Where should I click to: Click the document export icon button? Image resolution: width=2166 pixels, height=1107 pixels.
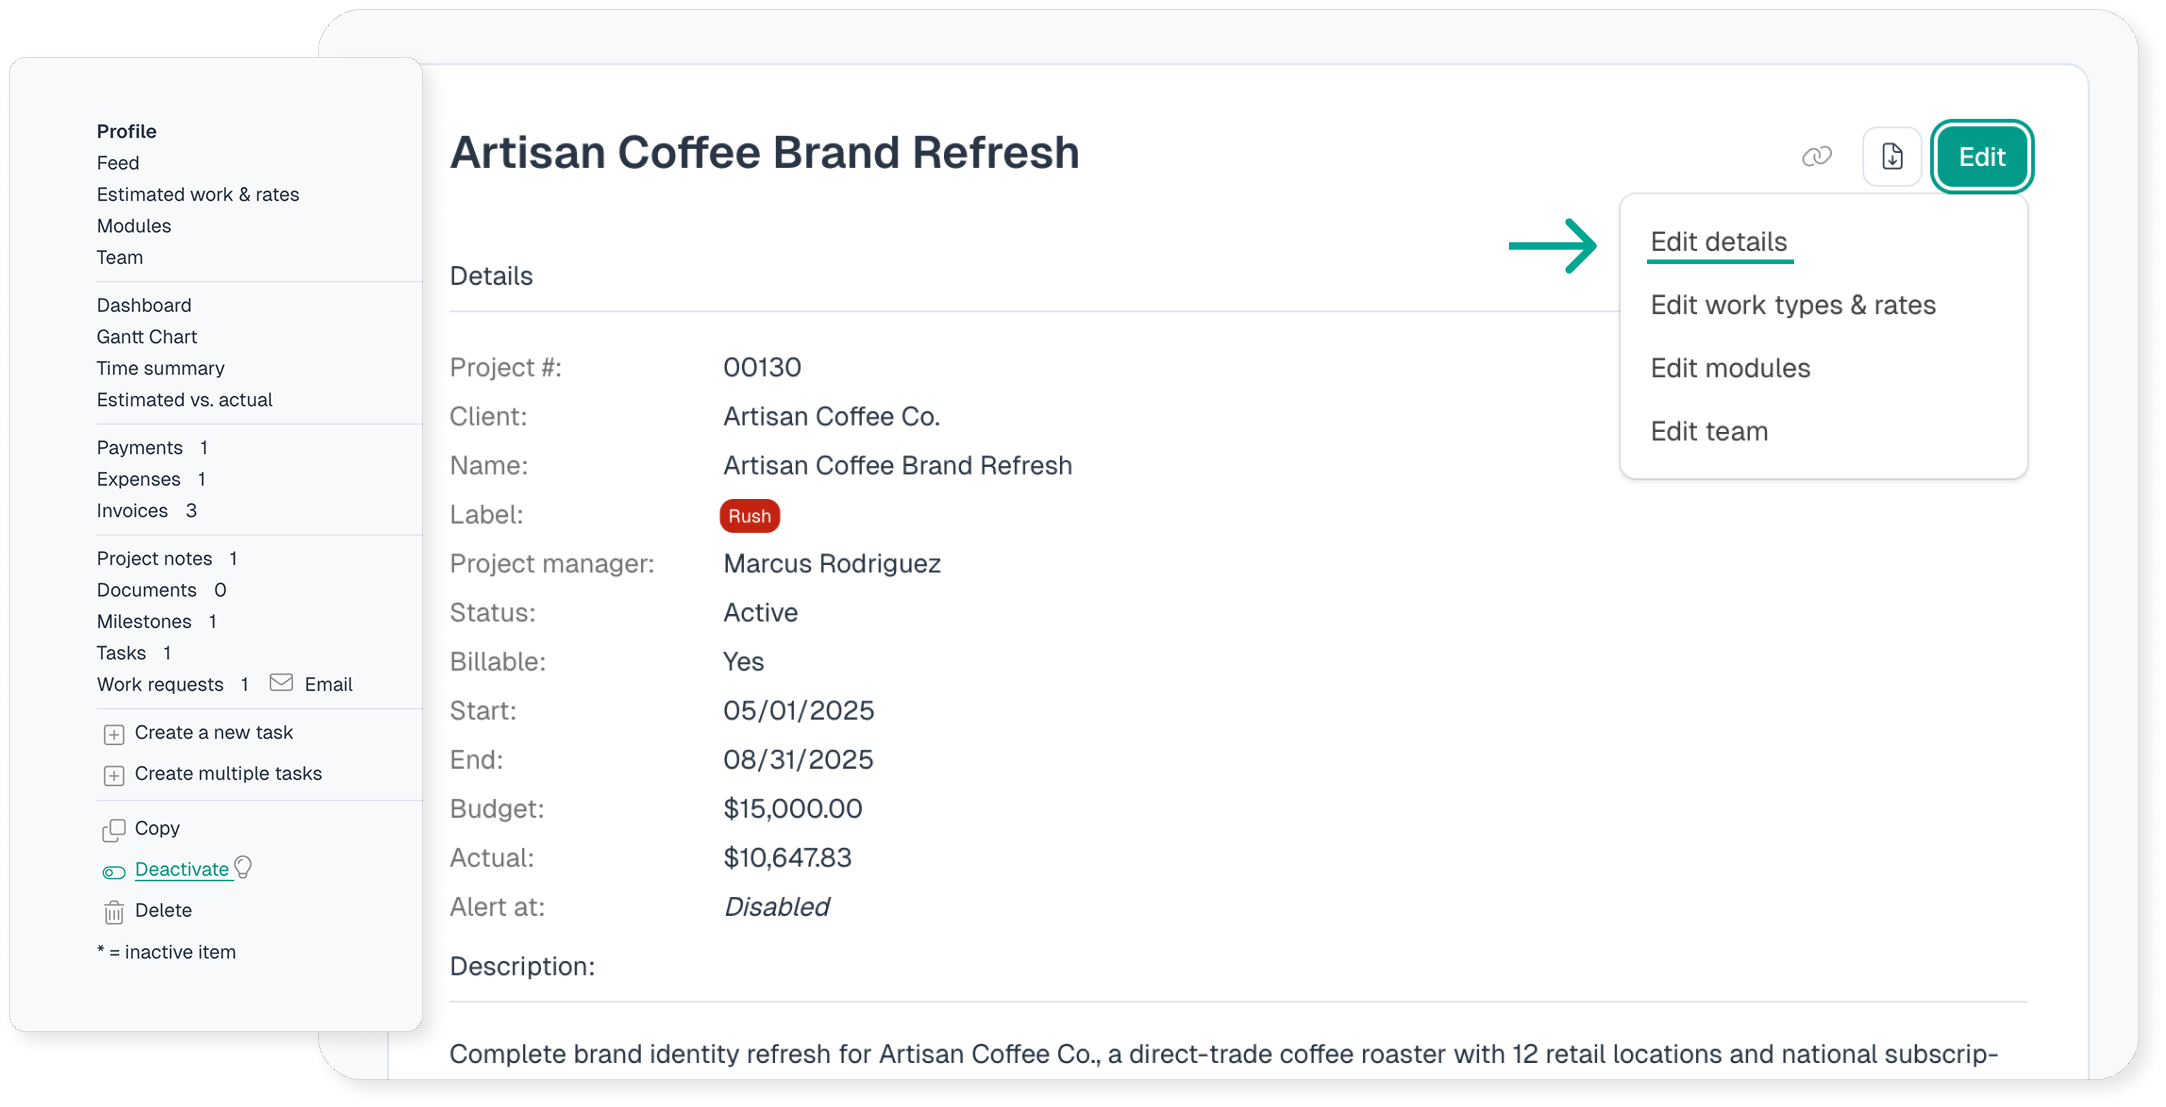[1892, 157]
